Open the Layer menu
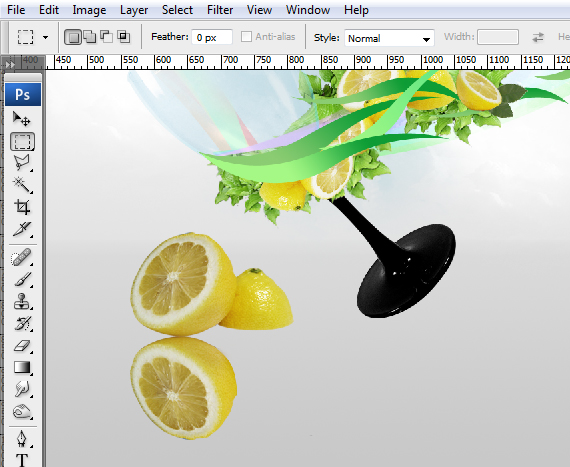Screen dimensions: 570x467 pyautogui.click(x=134, y=10)
